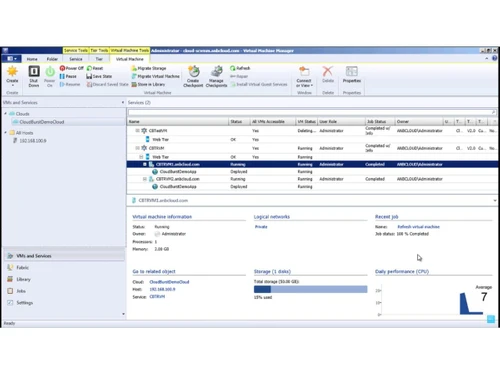Click the Store in Library icon
This screenshot has width=500, height=375.
134,84
